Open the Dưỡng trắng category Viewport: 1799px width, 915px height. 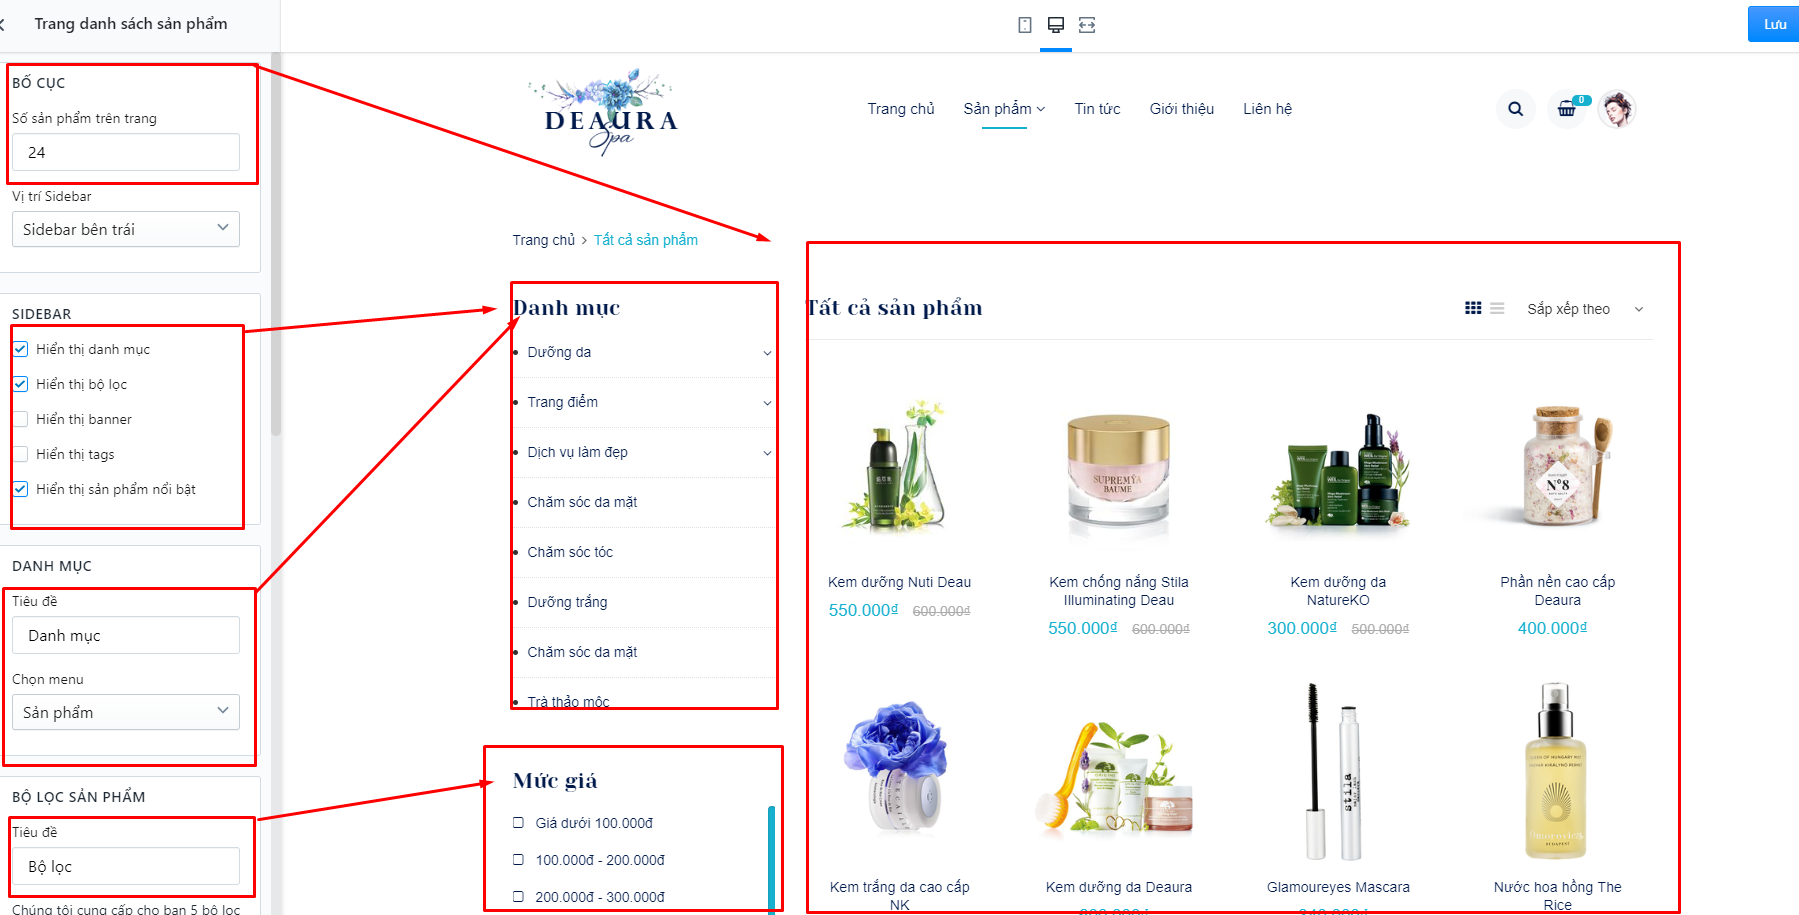click(567, 602)
